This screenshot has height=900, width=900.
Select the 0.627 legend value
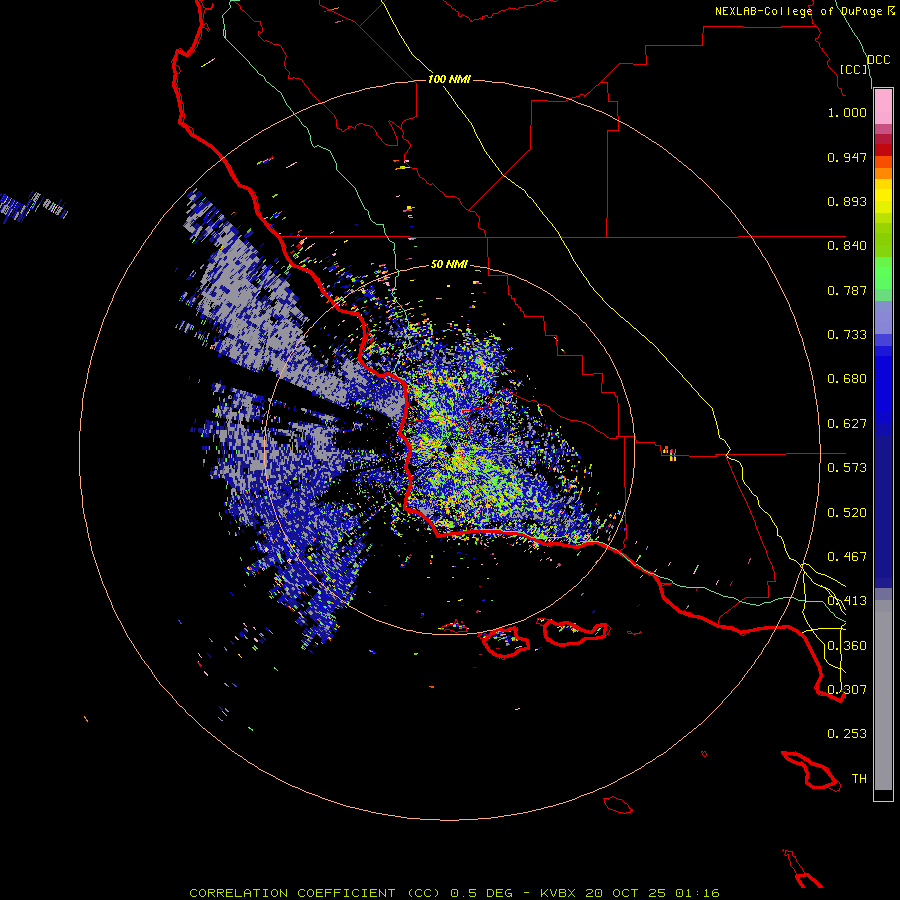(x=847, y=424)
